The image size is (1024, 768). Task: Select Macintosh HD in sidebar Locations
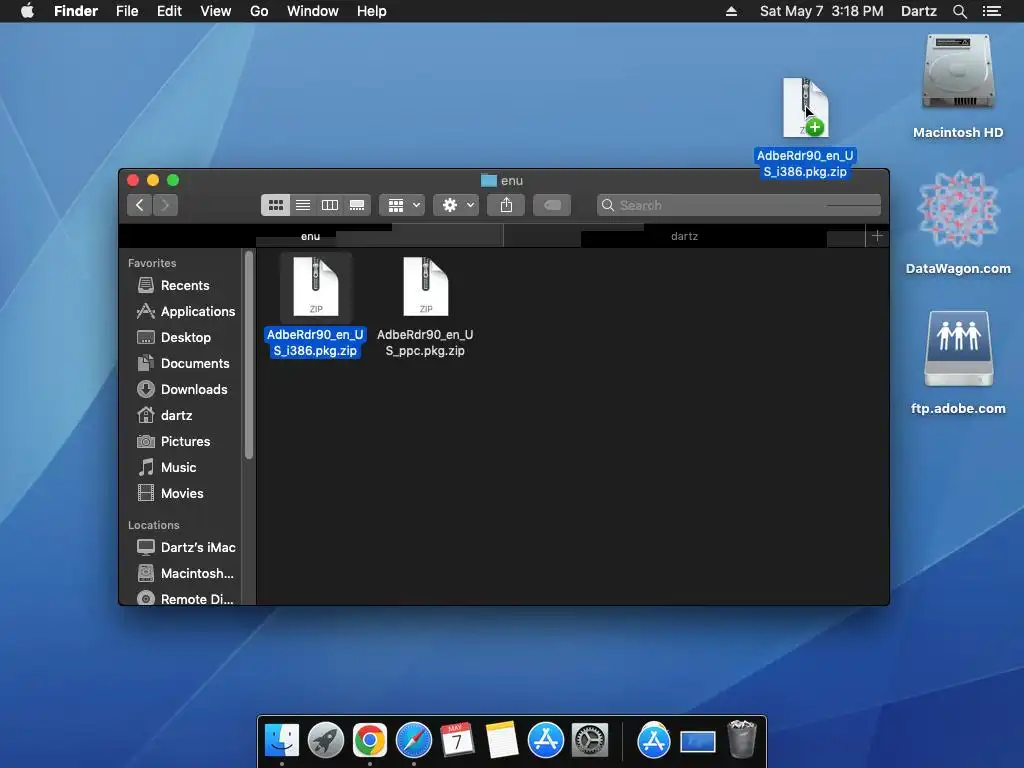pos(185,573)
